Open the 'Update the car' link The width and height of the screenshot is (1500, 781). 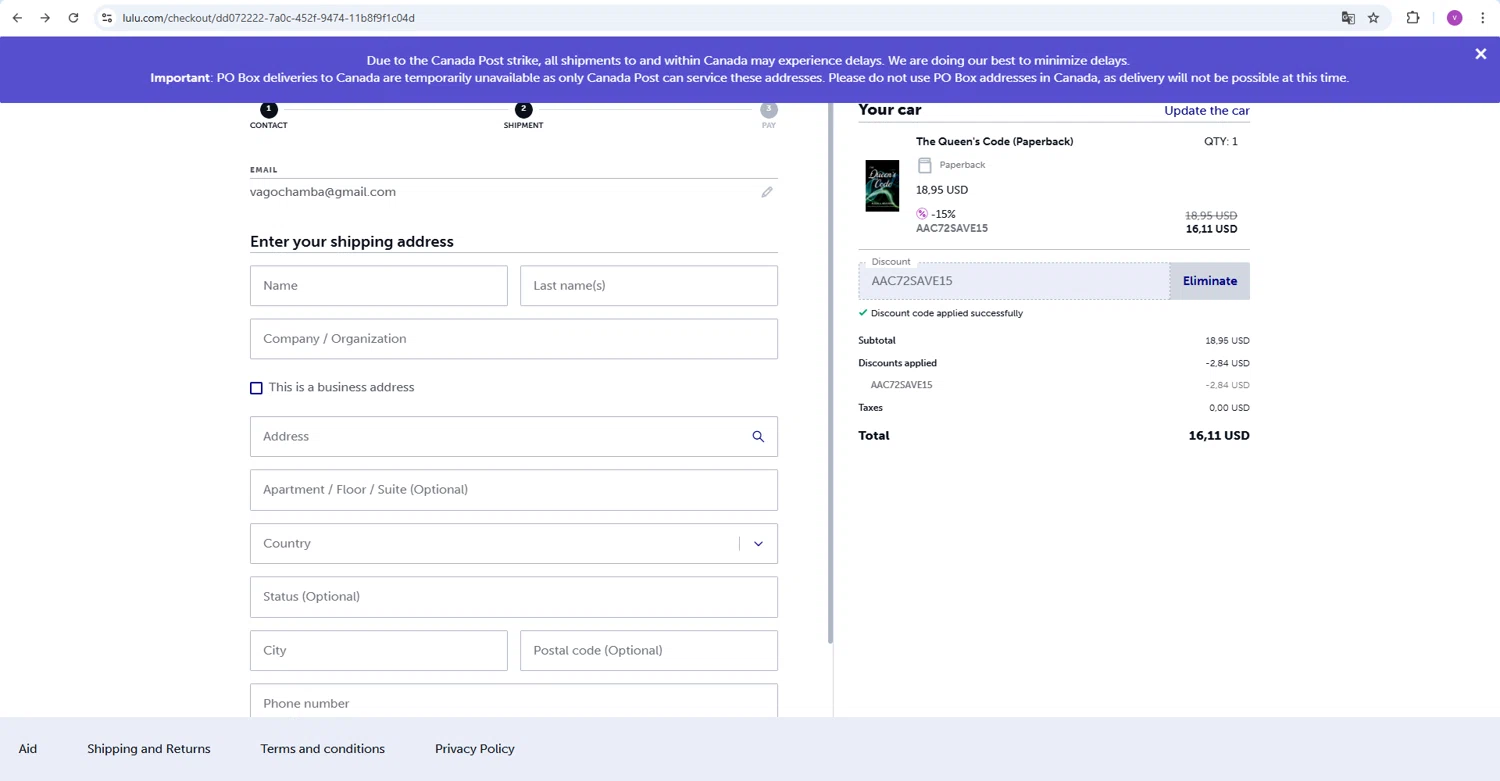tap(1206, 111)
